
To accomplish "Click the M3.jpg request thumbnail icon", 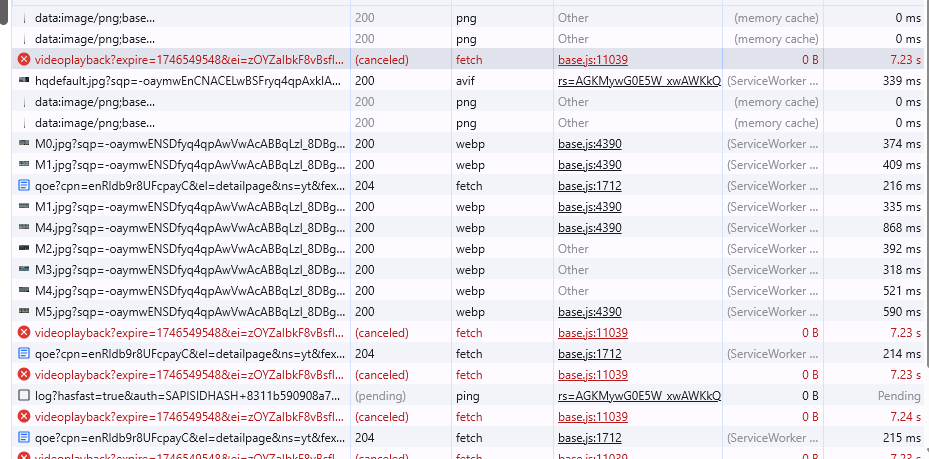I will pyautogui.click(x=24, y=269).
